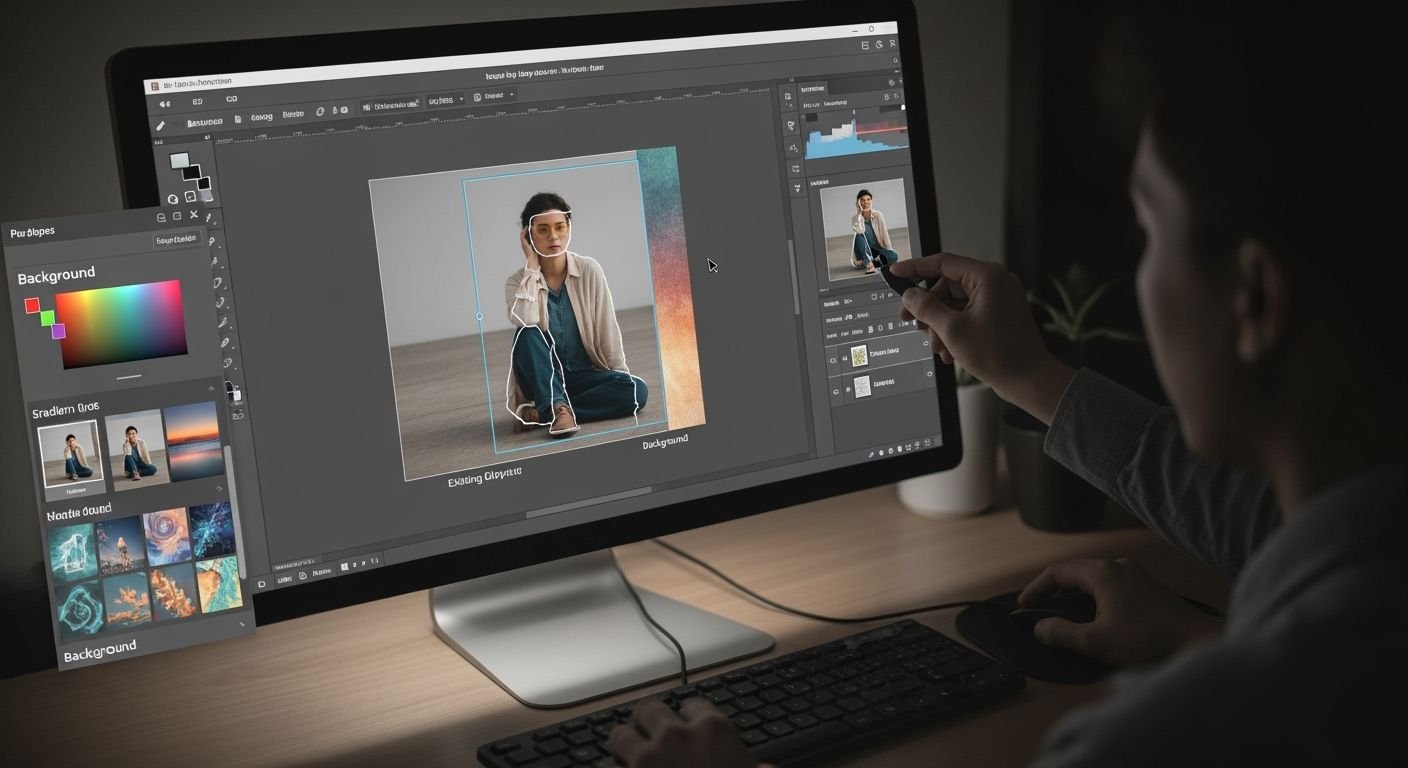Choose the teal crystal texture thumbnail

point(73,552)
